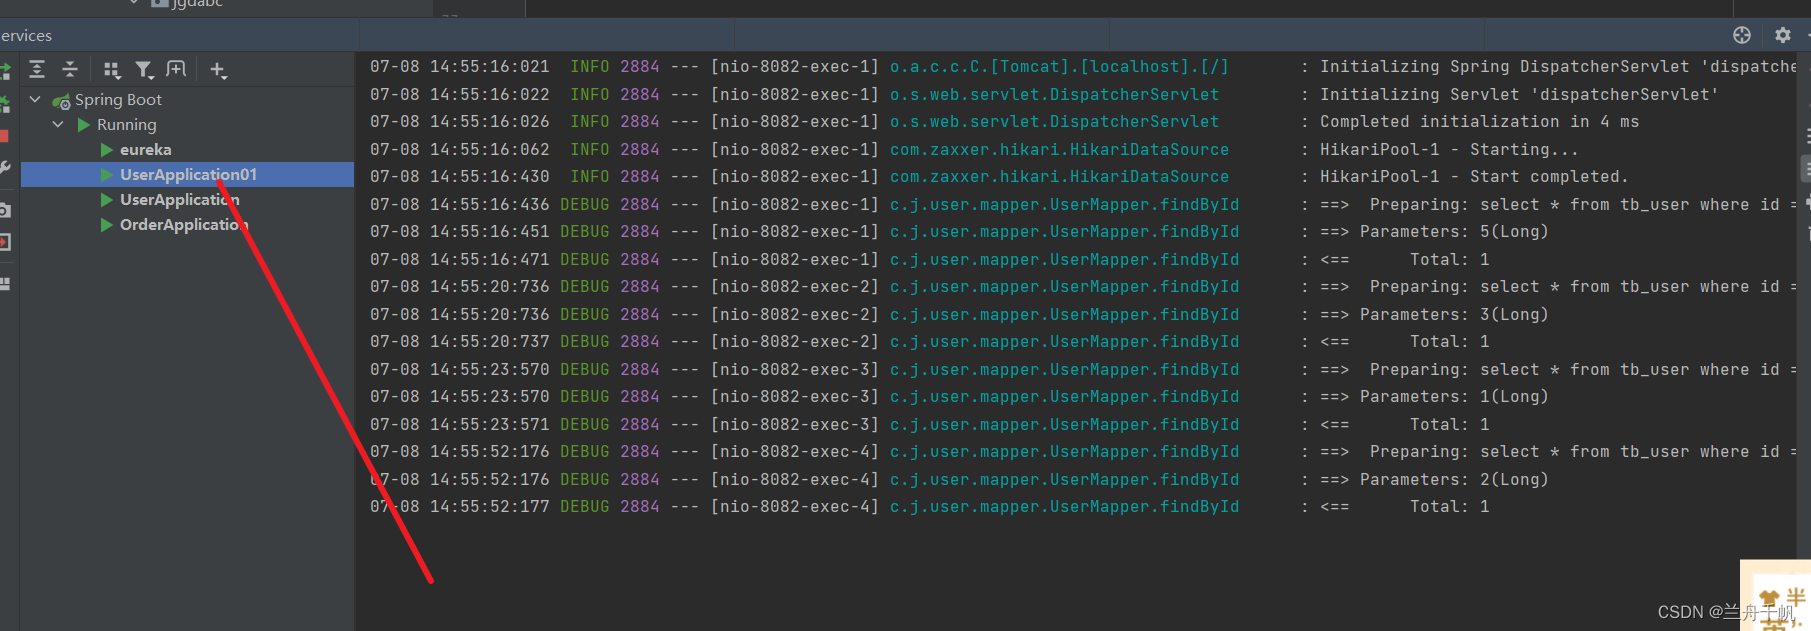Click the red Stop square icon
Screen dimensions: 1811x631
[x=4, y=136]
